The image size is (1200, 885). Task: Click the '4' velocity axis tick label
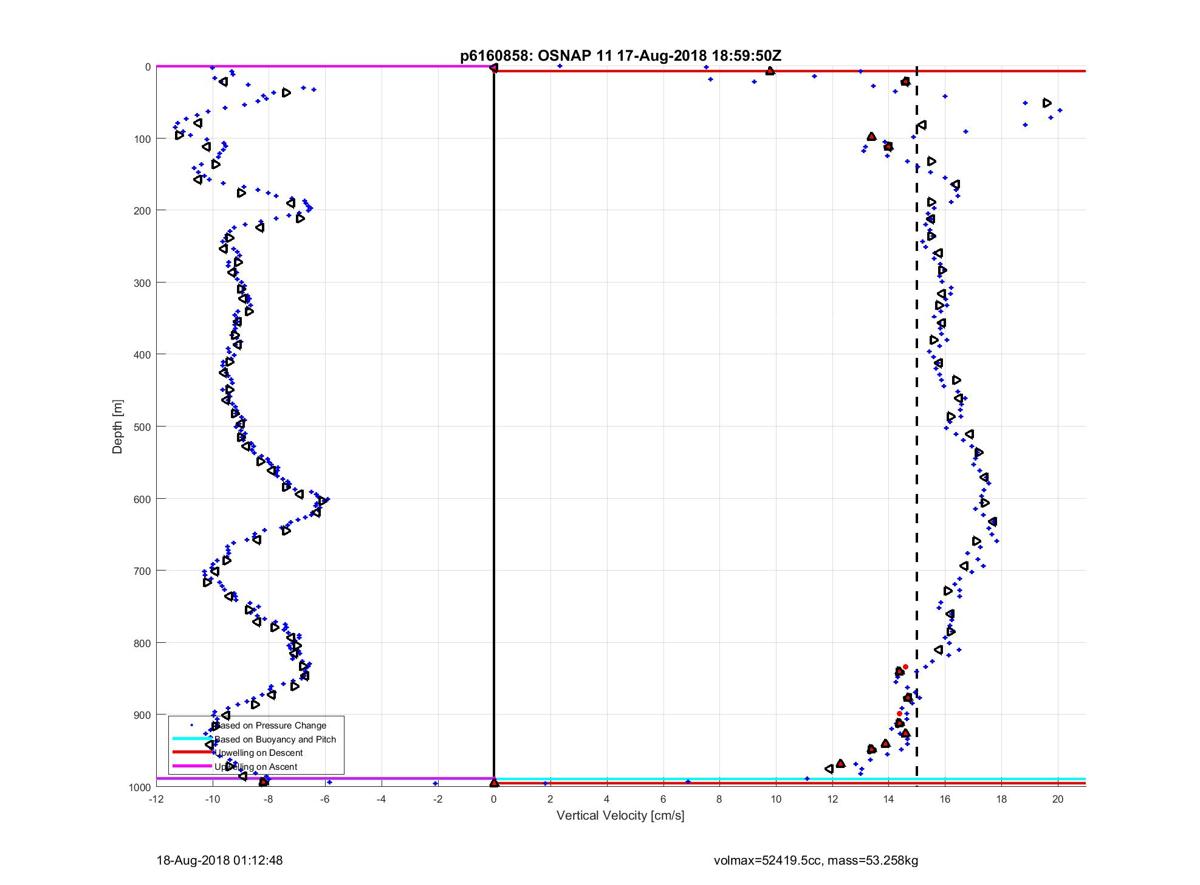point(607,800)
